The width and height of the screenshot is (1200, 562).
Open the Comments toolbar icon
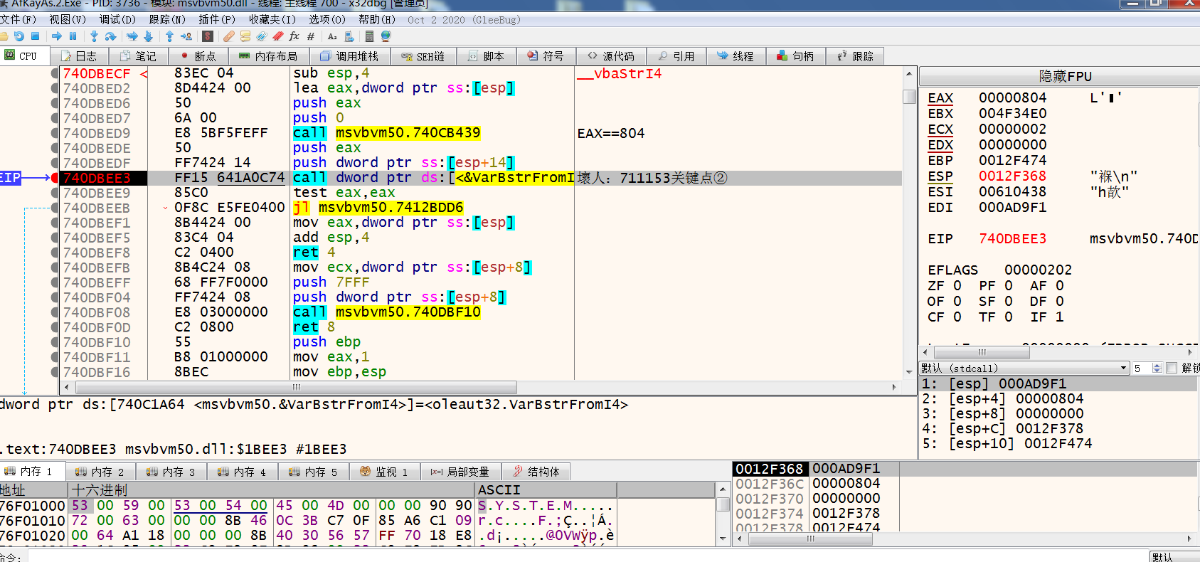[245, 36]
